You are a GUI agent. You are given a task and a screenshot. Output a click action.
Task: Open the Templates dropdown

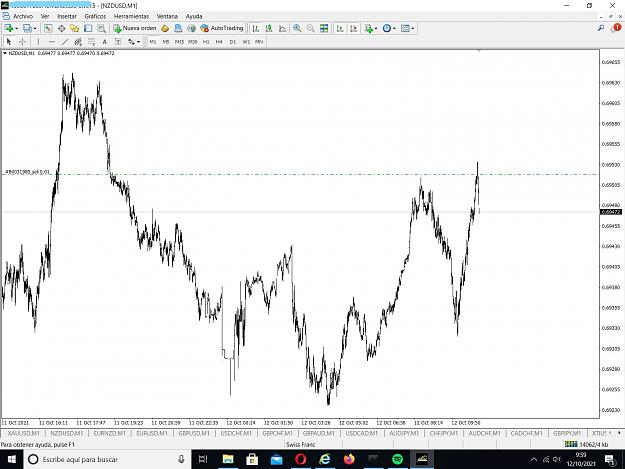pos(407,28)
